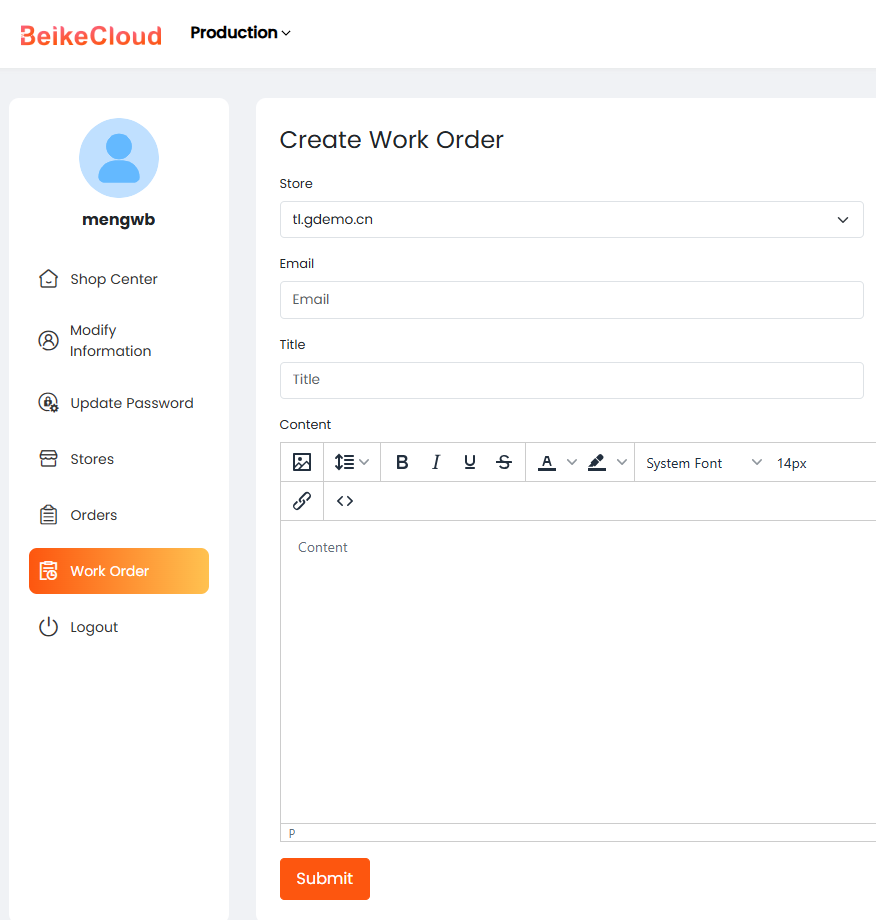
Task: Focus the Title input field
Action: coord(571,380)
